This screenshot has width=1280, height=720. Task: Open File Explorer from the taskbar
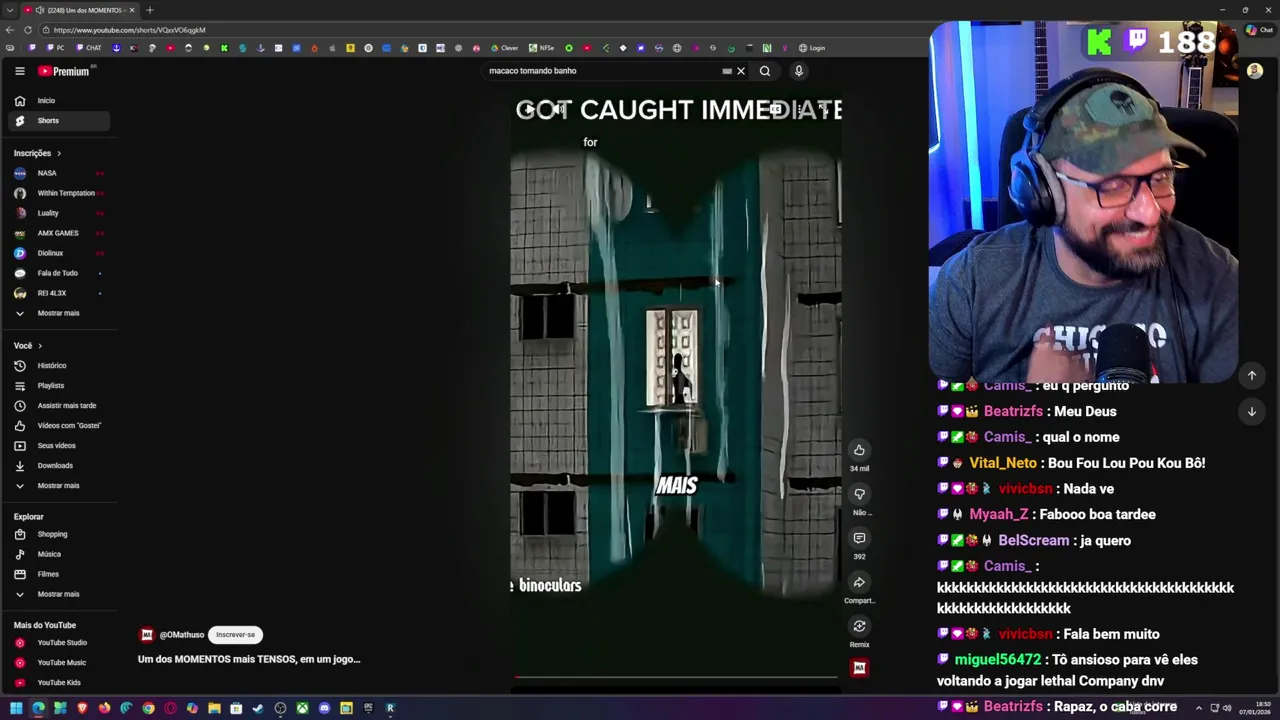tap(214, 708)
